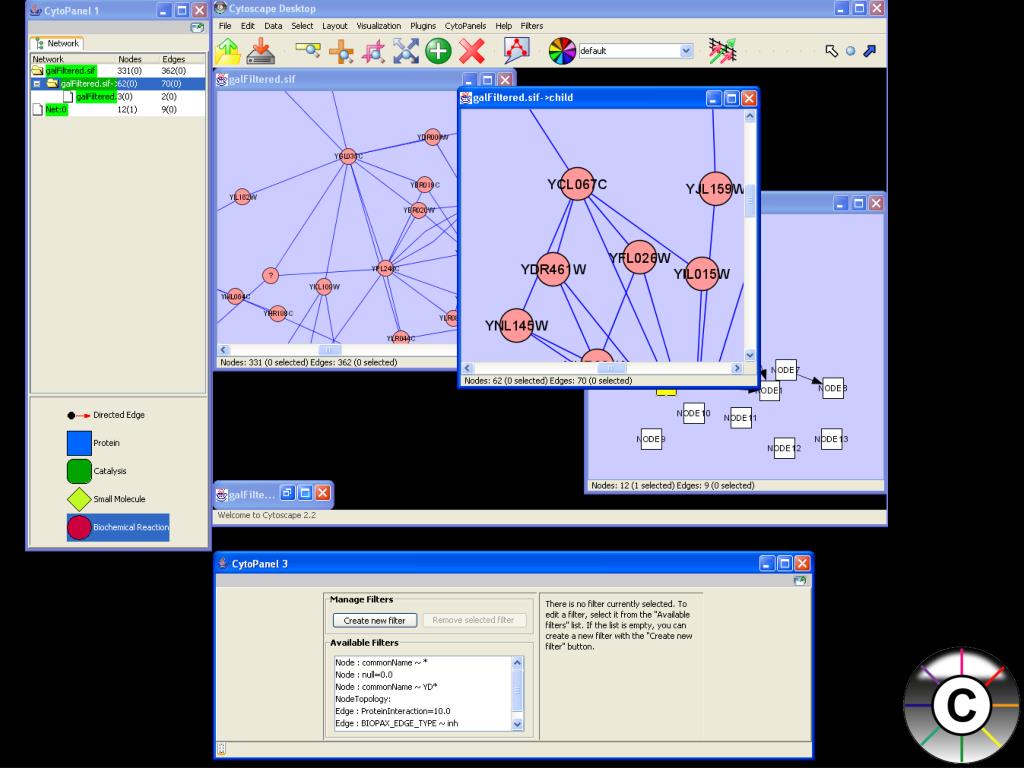Click the Directed Edge palette icon
This screenshot has height=768, width=1024.
[x=78, y=415]
